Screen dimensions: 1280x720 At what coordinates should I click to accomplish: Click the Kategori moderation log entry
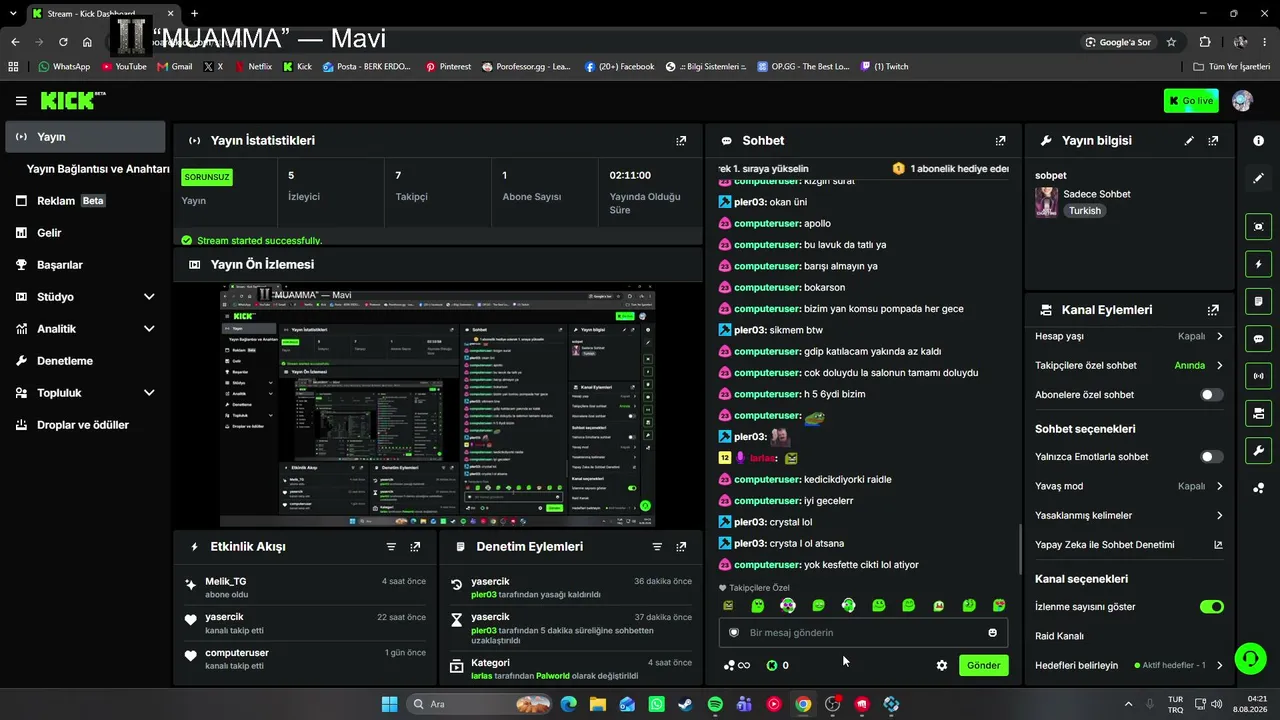coord(569,668)
